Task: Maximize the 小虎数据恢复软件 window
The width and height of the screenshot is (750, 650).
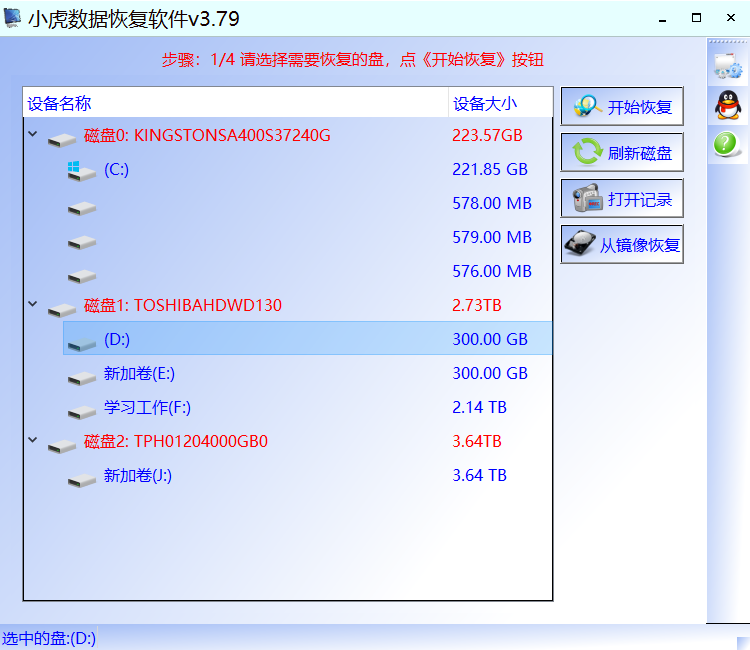Action: pyautogui.click(x=696, y=18)
